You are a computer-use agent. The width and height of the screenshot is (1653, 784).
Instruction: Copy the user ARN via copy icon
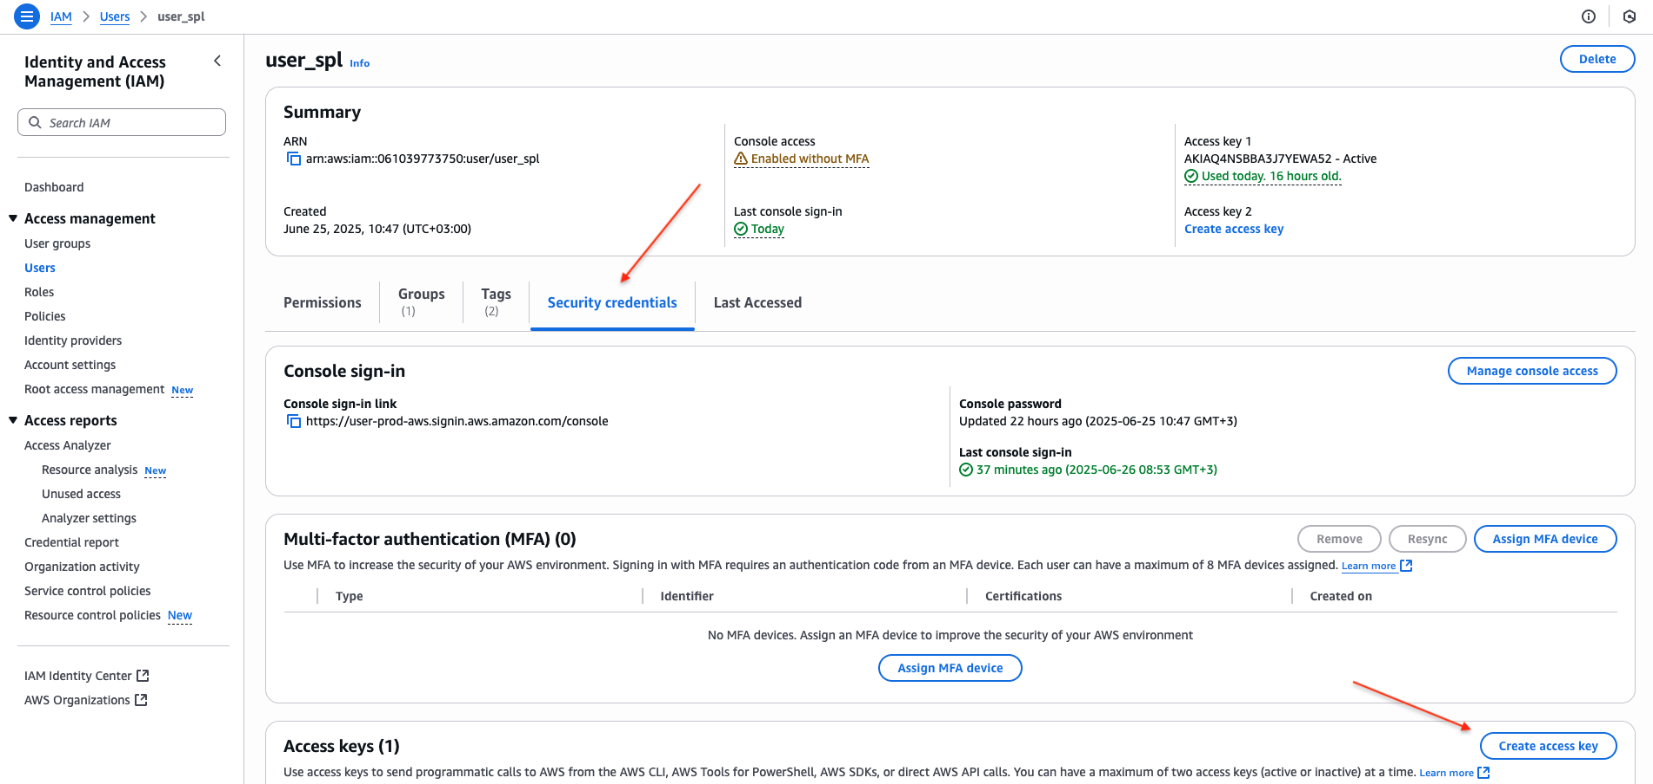pyautogui.click(x=294, y=159)
